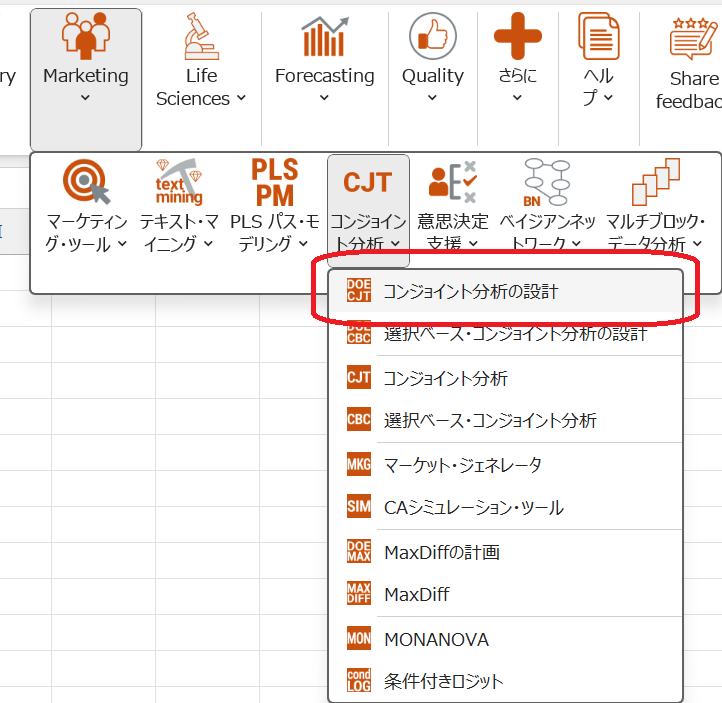Open the マーケティング・ツール target icon
Screen dimensions: 722x703
click(x=86, y=182)
